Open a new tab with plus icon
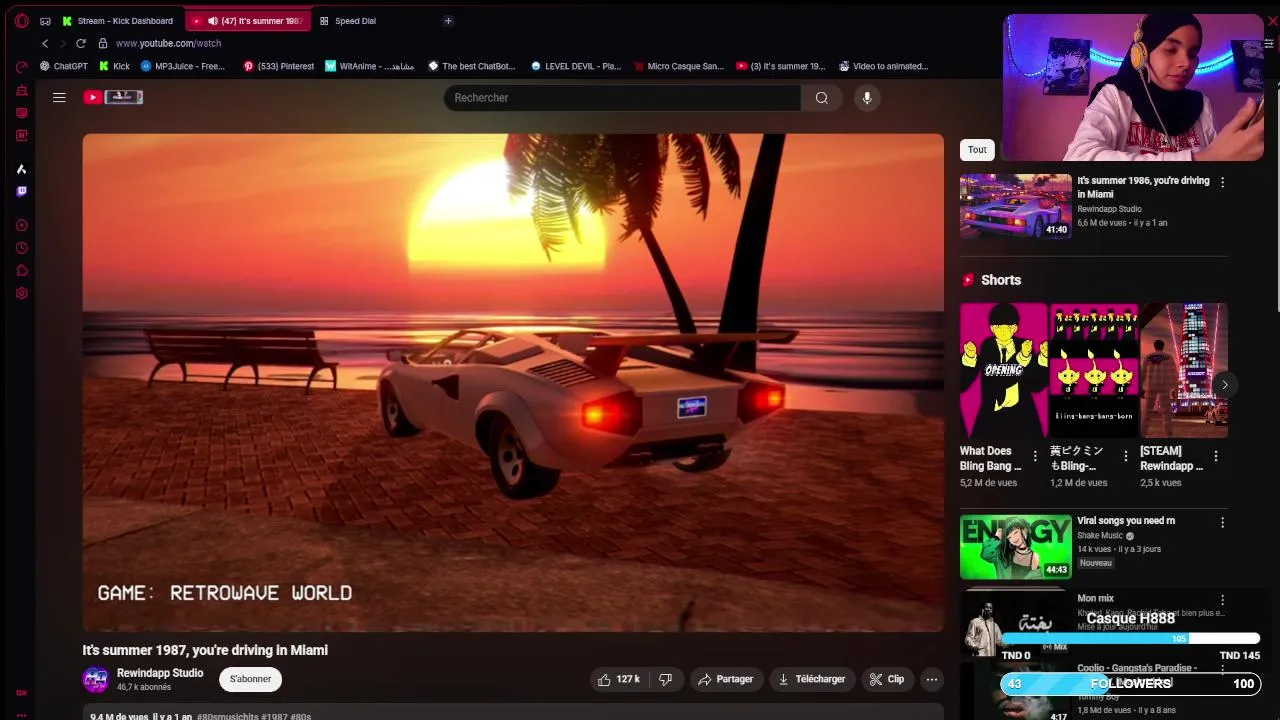Screen dimensions: 1280x720 (448, 21)
